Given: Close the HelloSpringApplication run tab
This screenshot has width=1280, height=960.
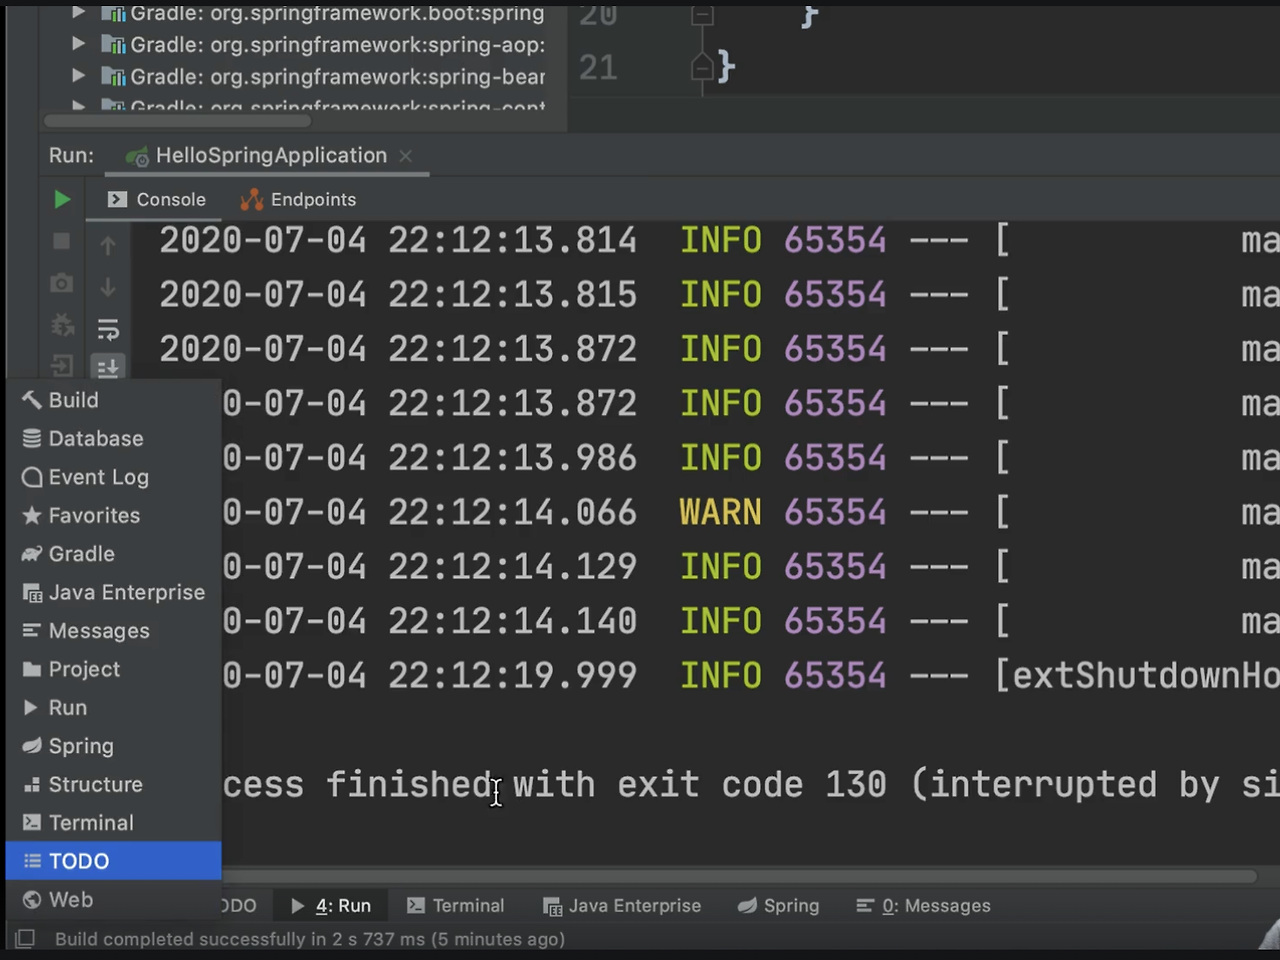Looking at the screenshot, I should (405, 155).
